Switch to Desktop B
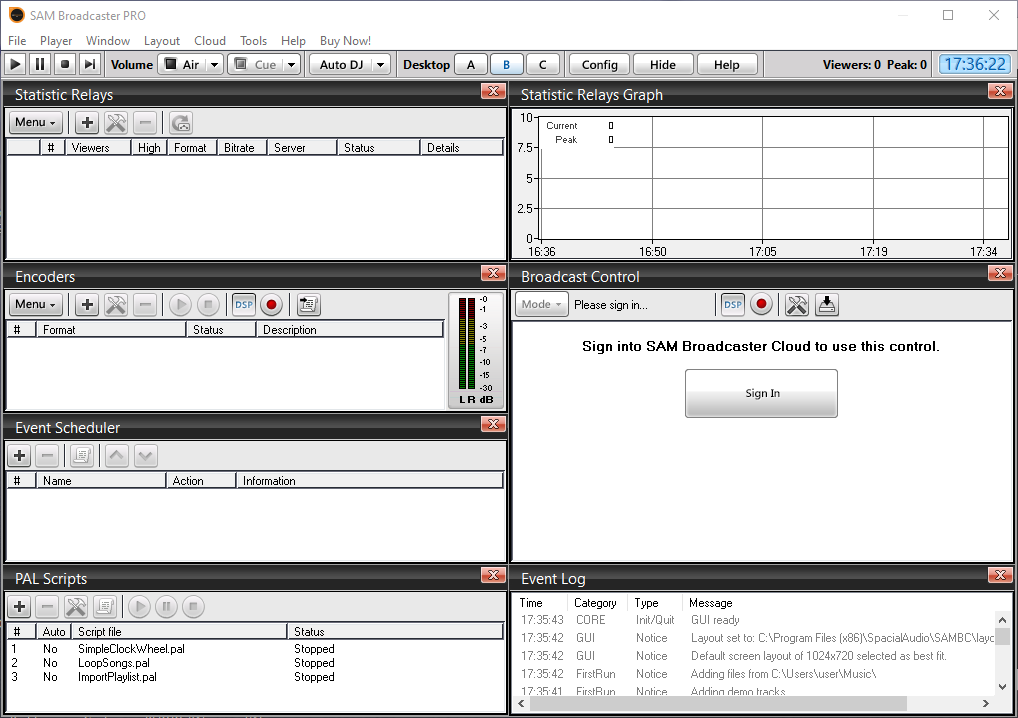 506,64
